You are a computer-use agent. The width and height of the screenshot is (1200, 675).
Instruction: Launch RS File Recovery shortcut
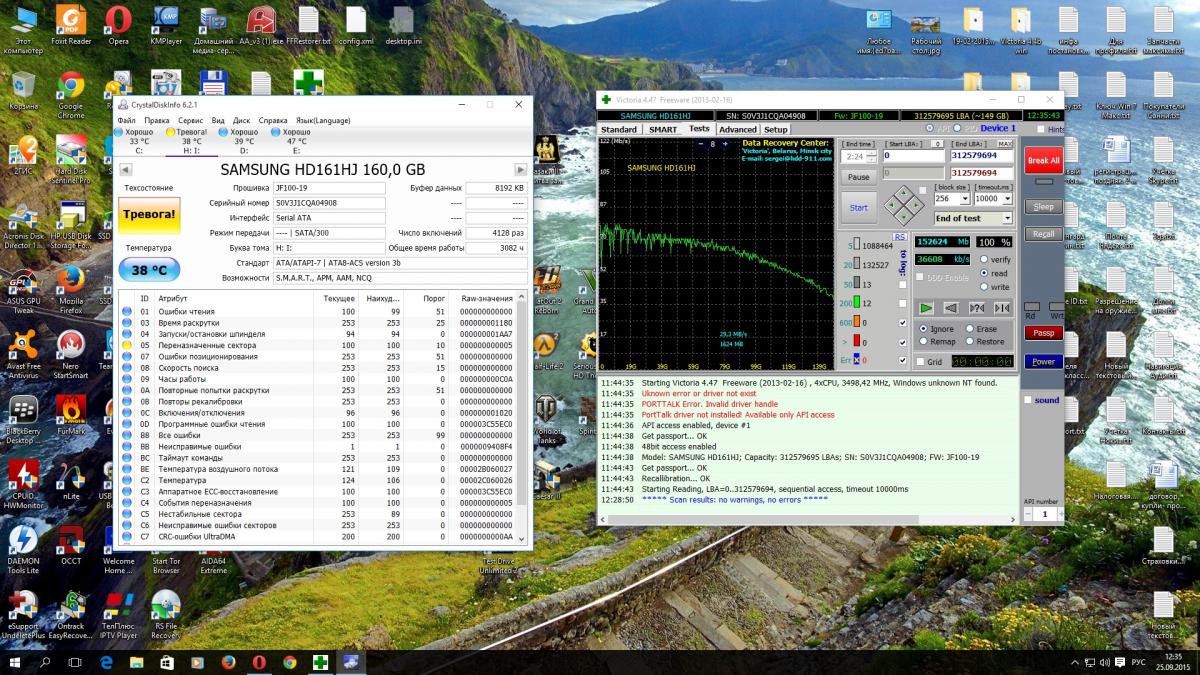coord(166,615)
